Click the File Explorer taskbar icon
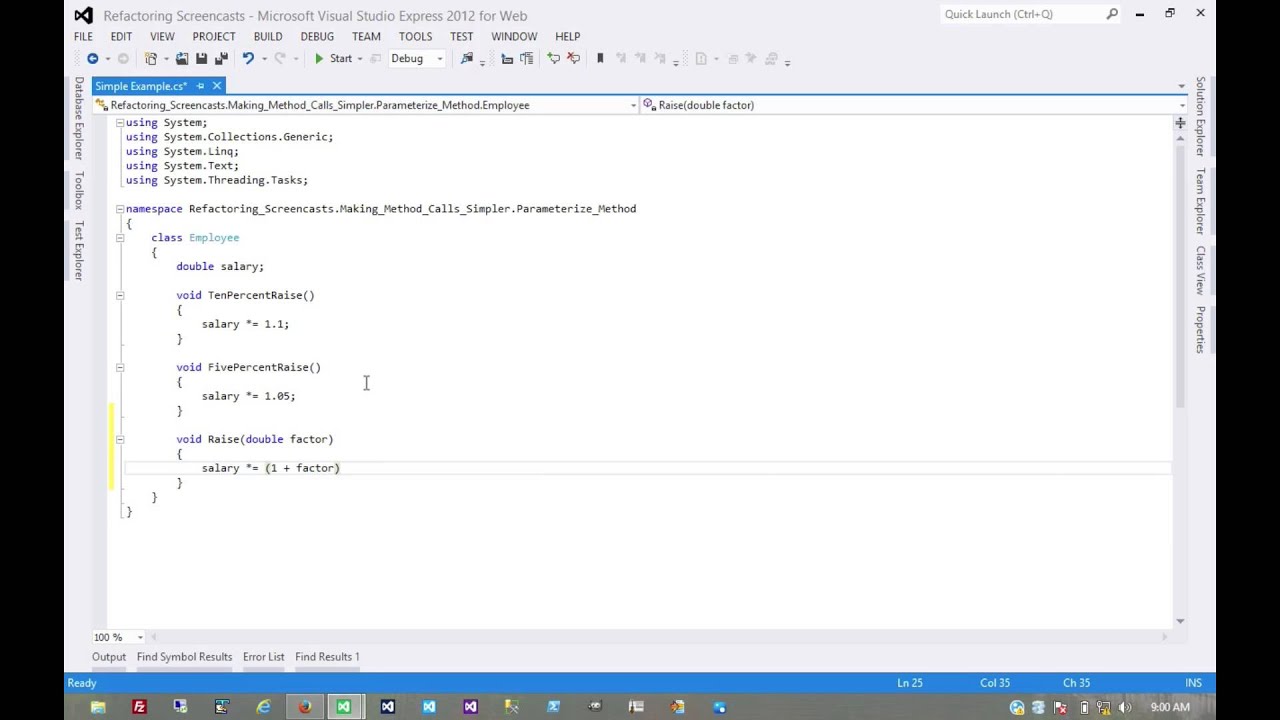 (x=98, y=707)
